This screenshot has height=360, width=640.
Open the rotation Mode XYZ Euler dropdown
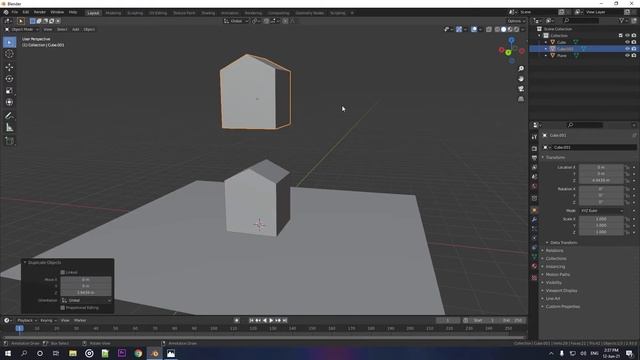click(602, 211)
